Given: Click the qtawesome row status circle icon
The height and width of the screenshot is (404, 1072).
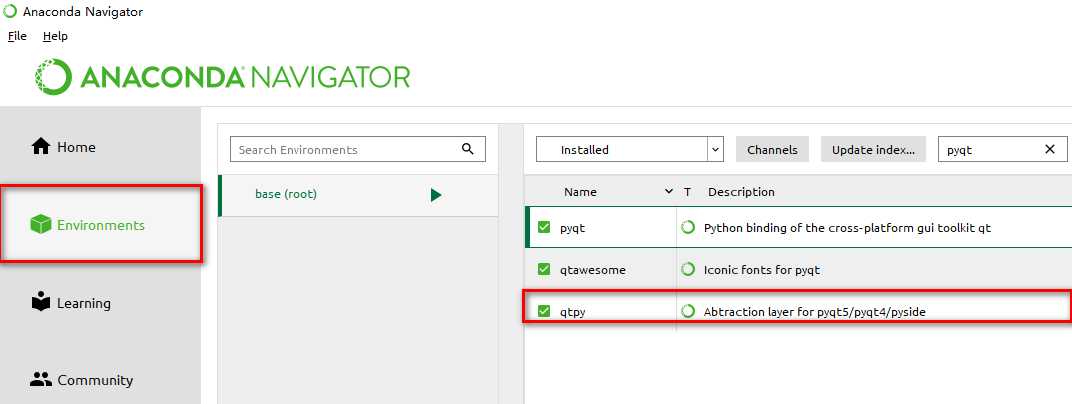Looking at the screenshot, I should [x=688, y=269].
